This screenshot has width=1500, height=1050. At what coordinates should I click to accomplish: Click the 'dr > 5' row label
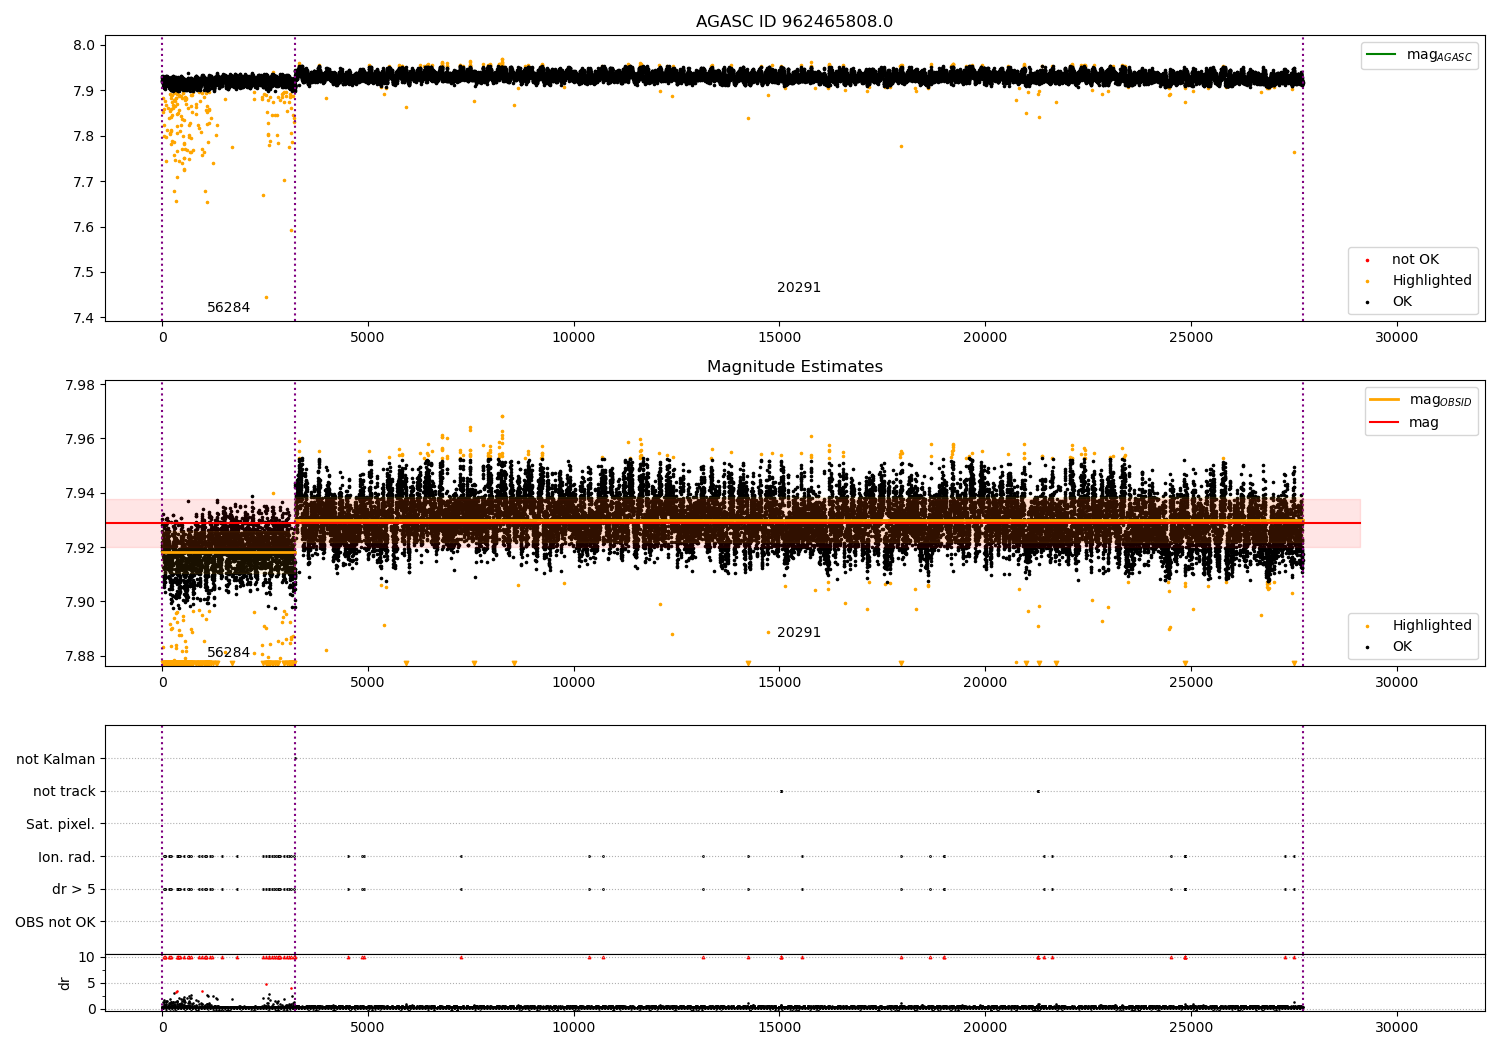coord(73,889)
